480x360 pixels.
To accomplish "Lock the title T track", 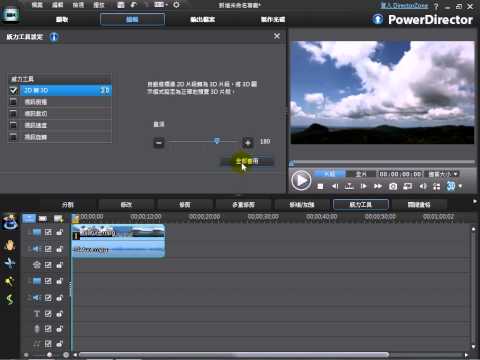I will tap(59, 314).
